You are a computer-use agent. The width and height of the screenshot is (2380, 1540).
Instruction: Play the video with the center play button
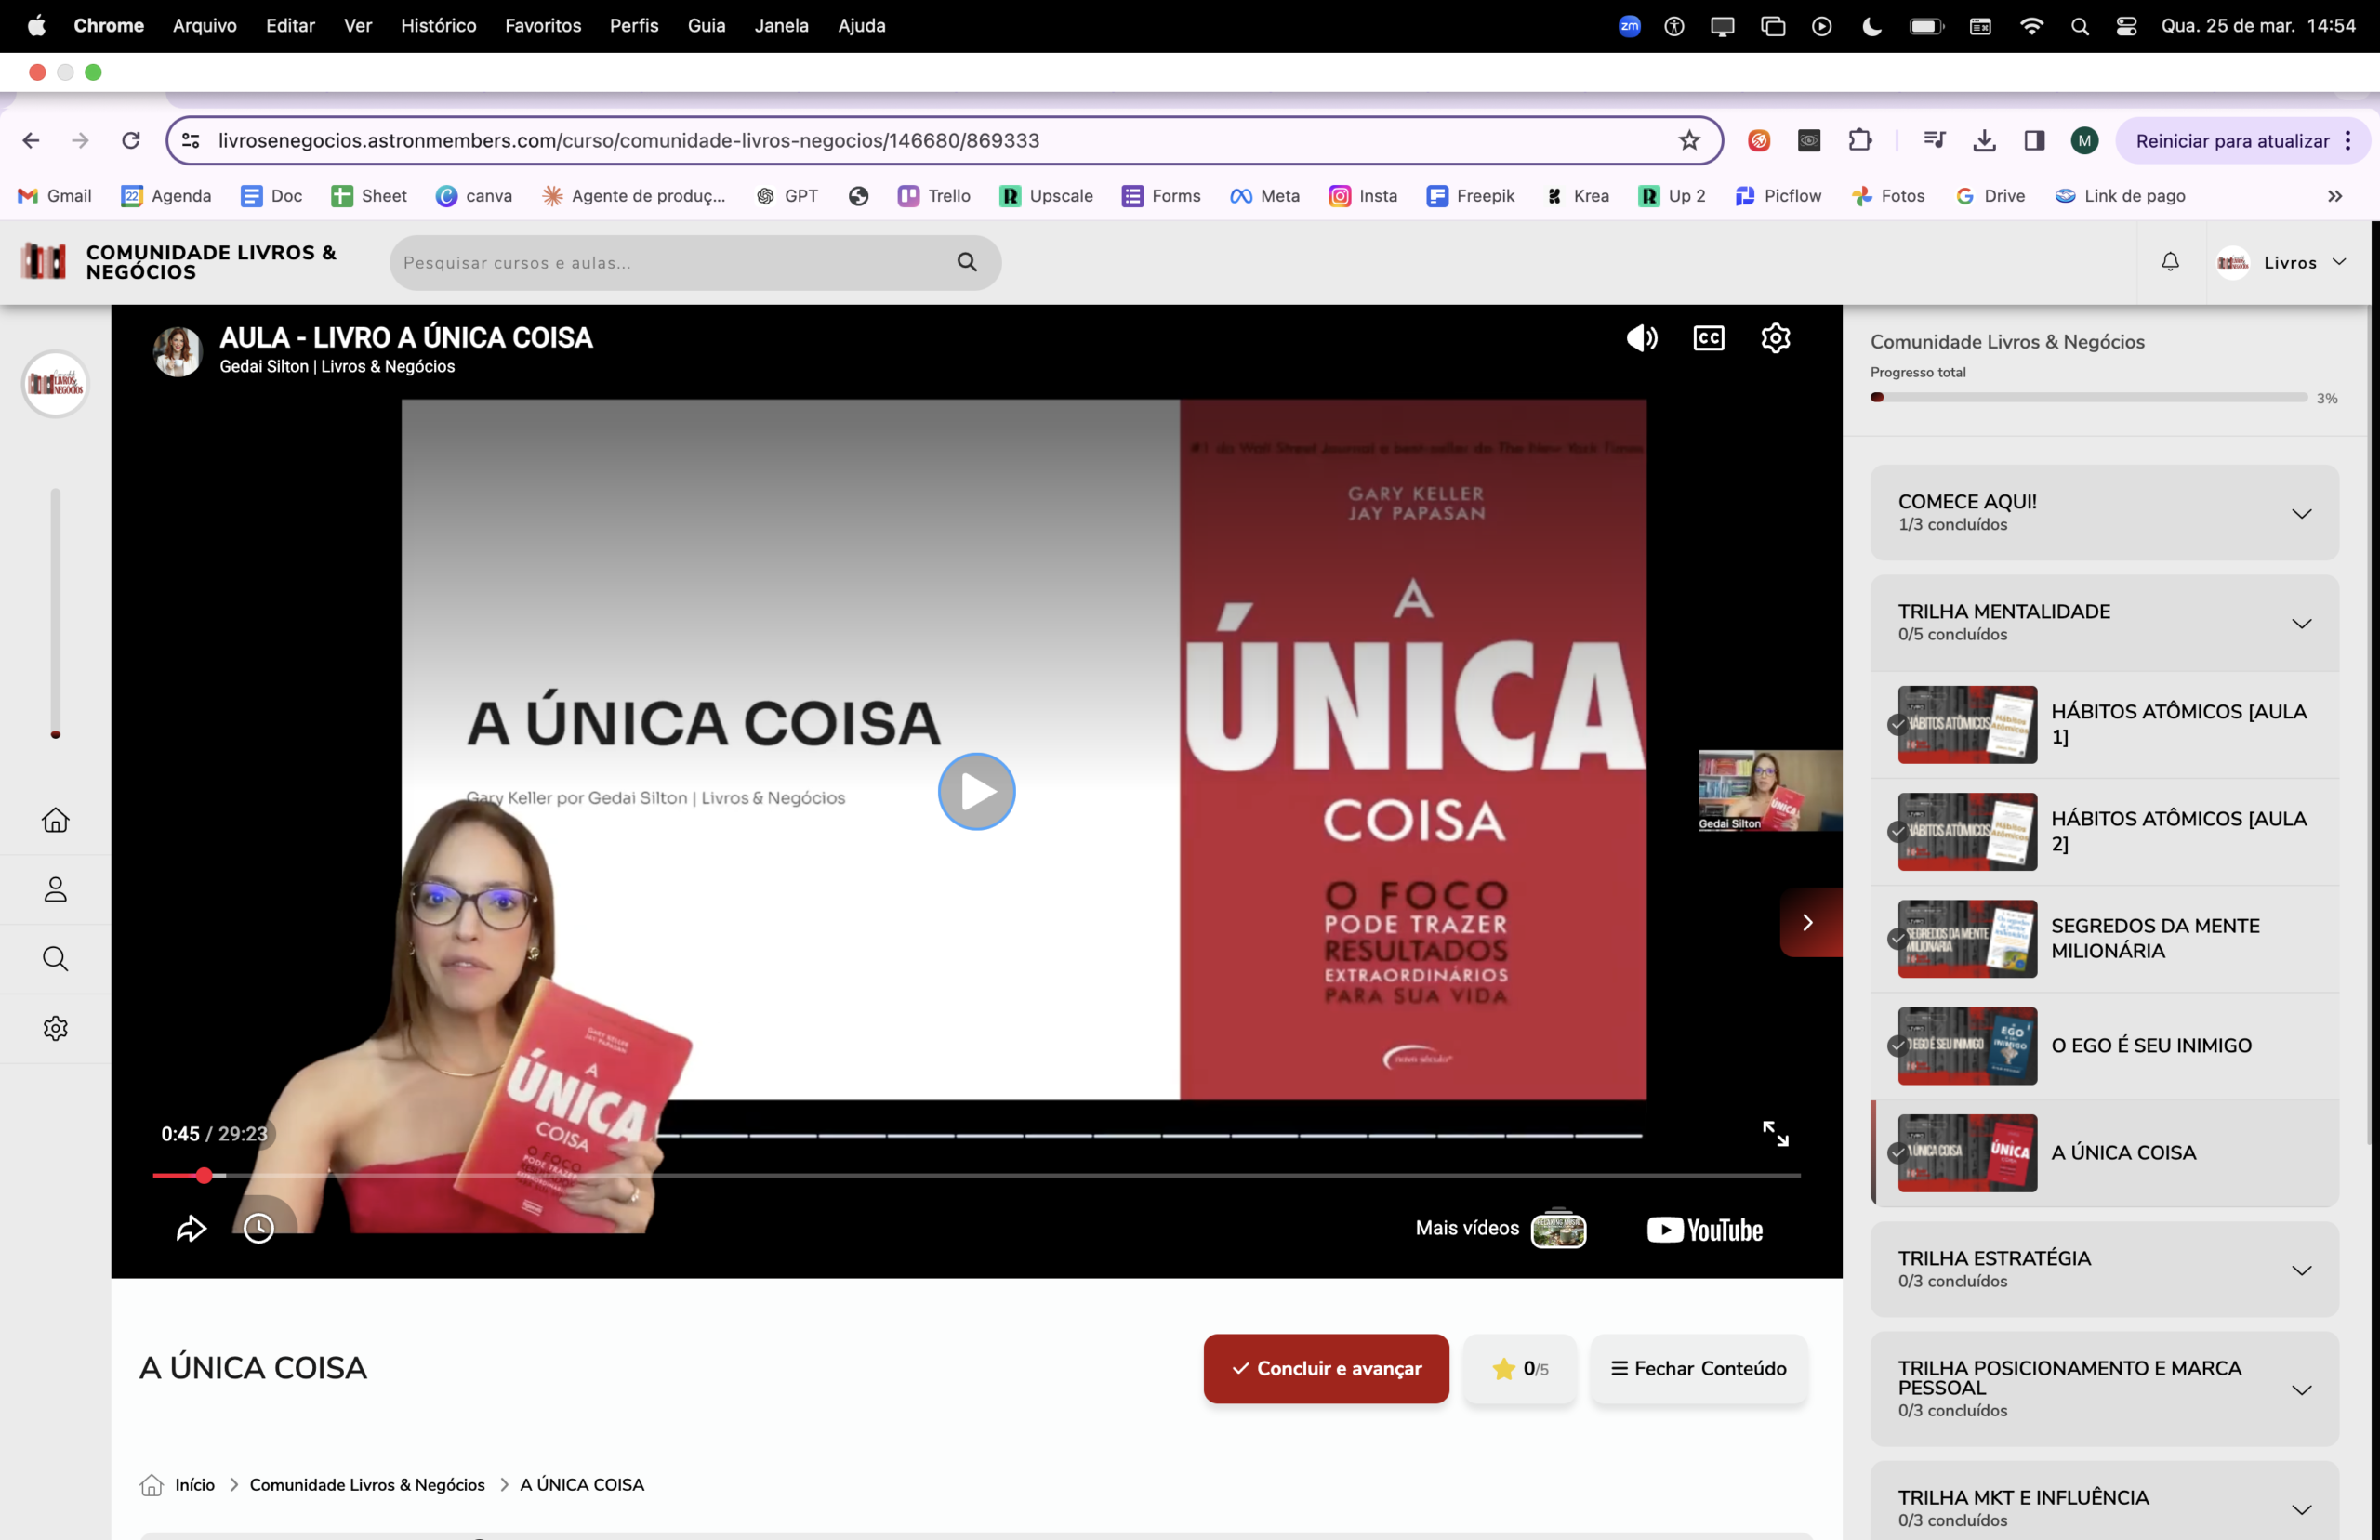(976, 791)
